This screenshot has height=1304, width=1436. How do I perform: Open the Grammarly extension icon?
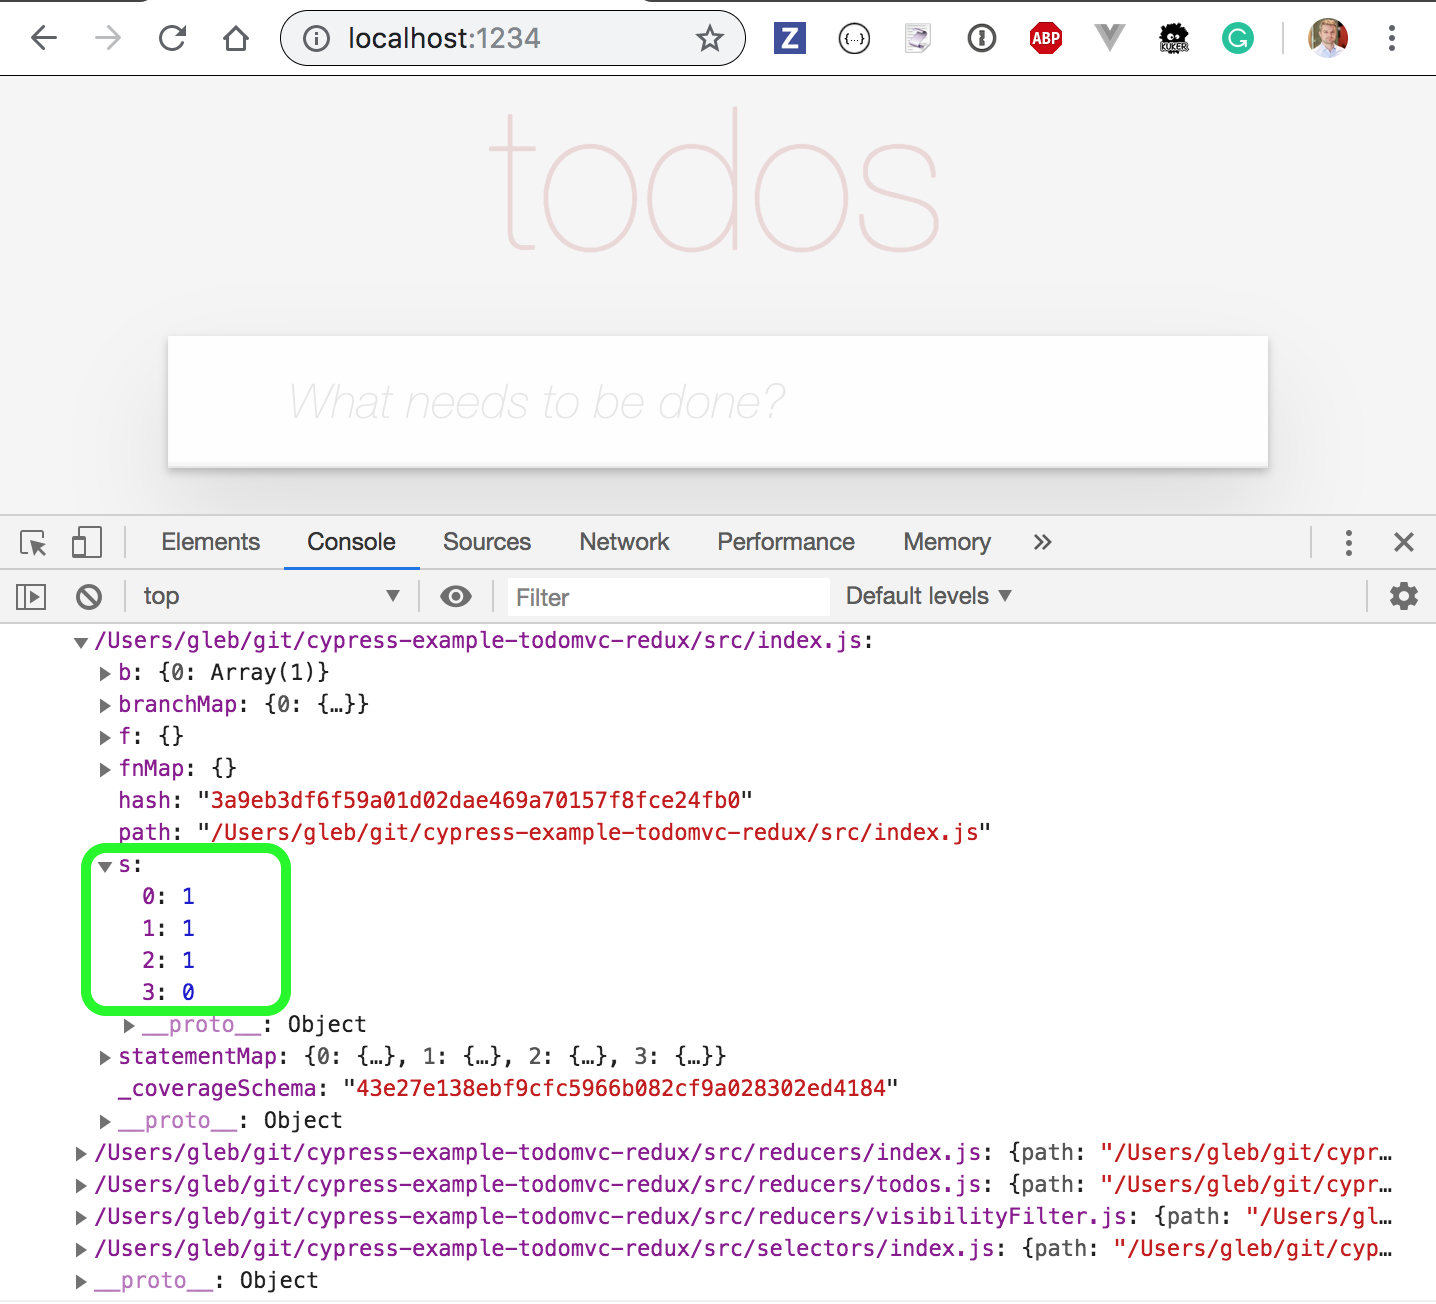coord(1238,39)
